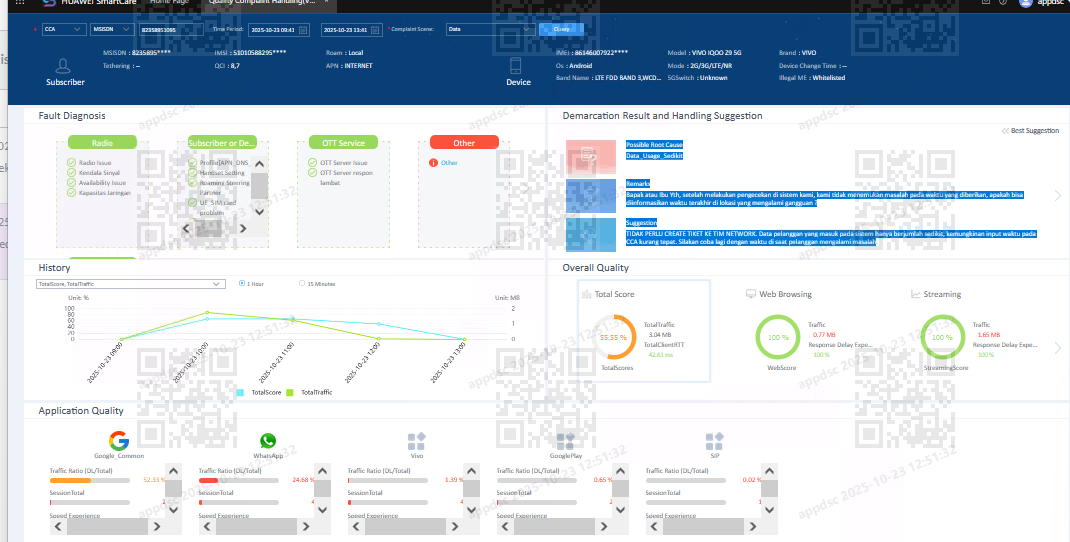Open the WebScore 100% circle
This screenshot has width=1070, height=542.
778,337
